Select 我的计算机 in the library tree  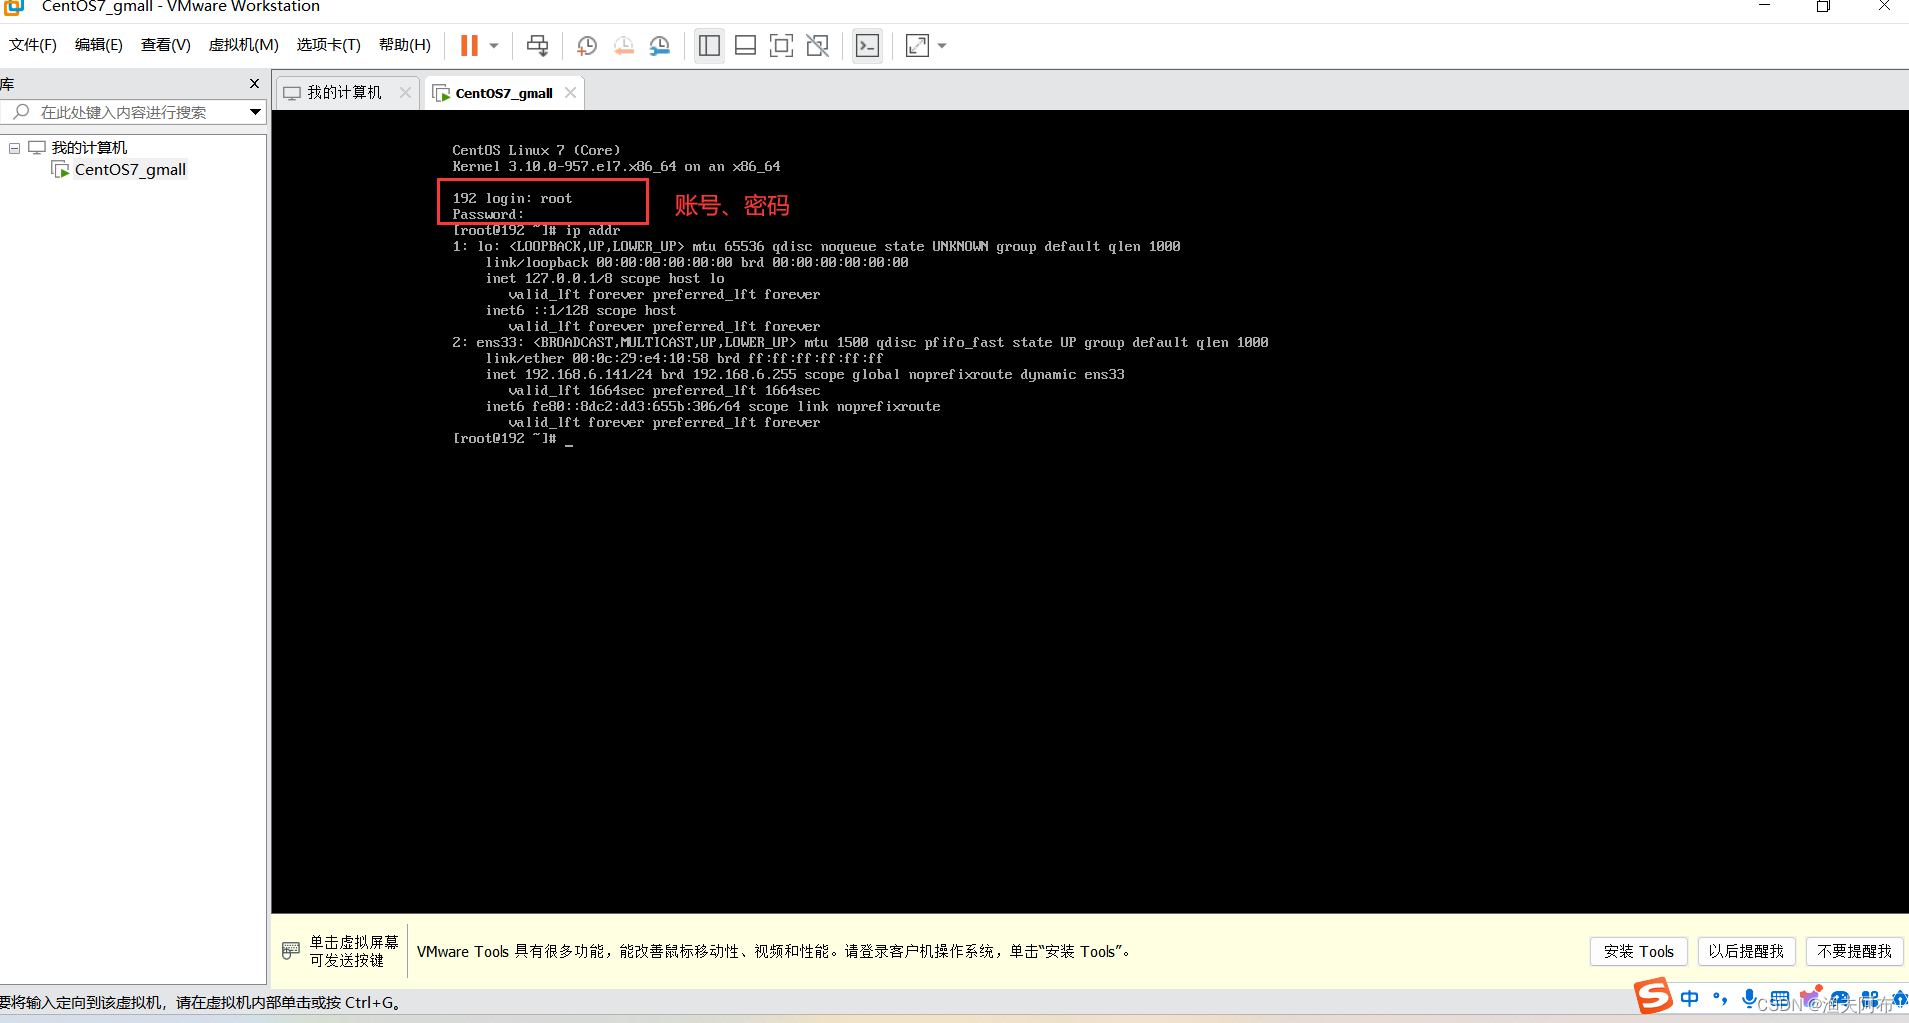(89, 148)
